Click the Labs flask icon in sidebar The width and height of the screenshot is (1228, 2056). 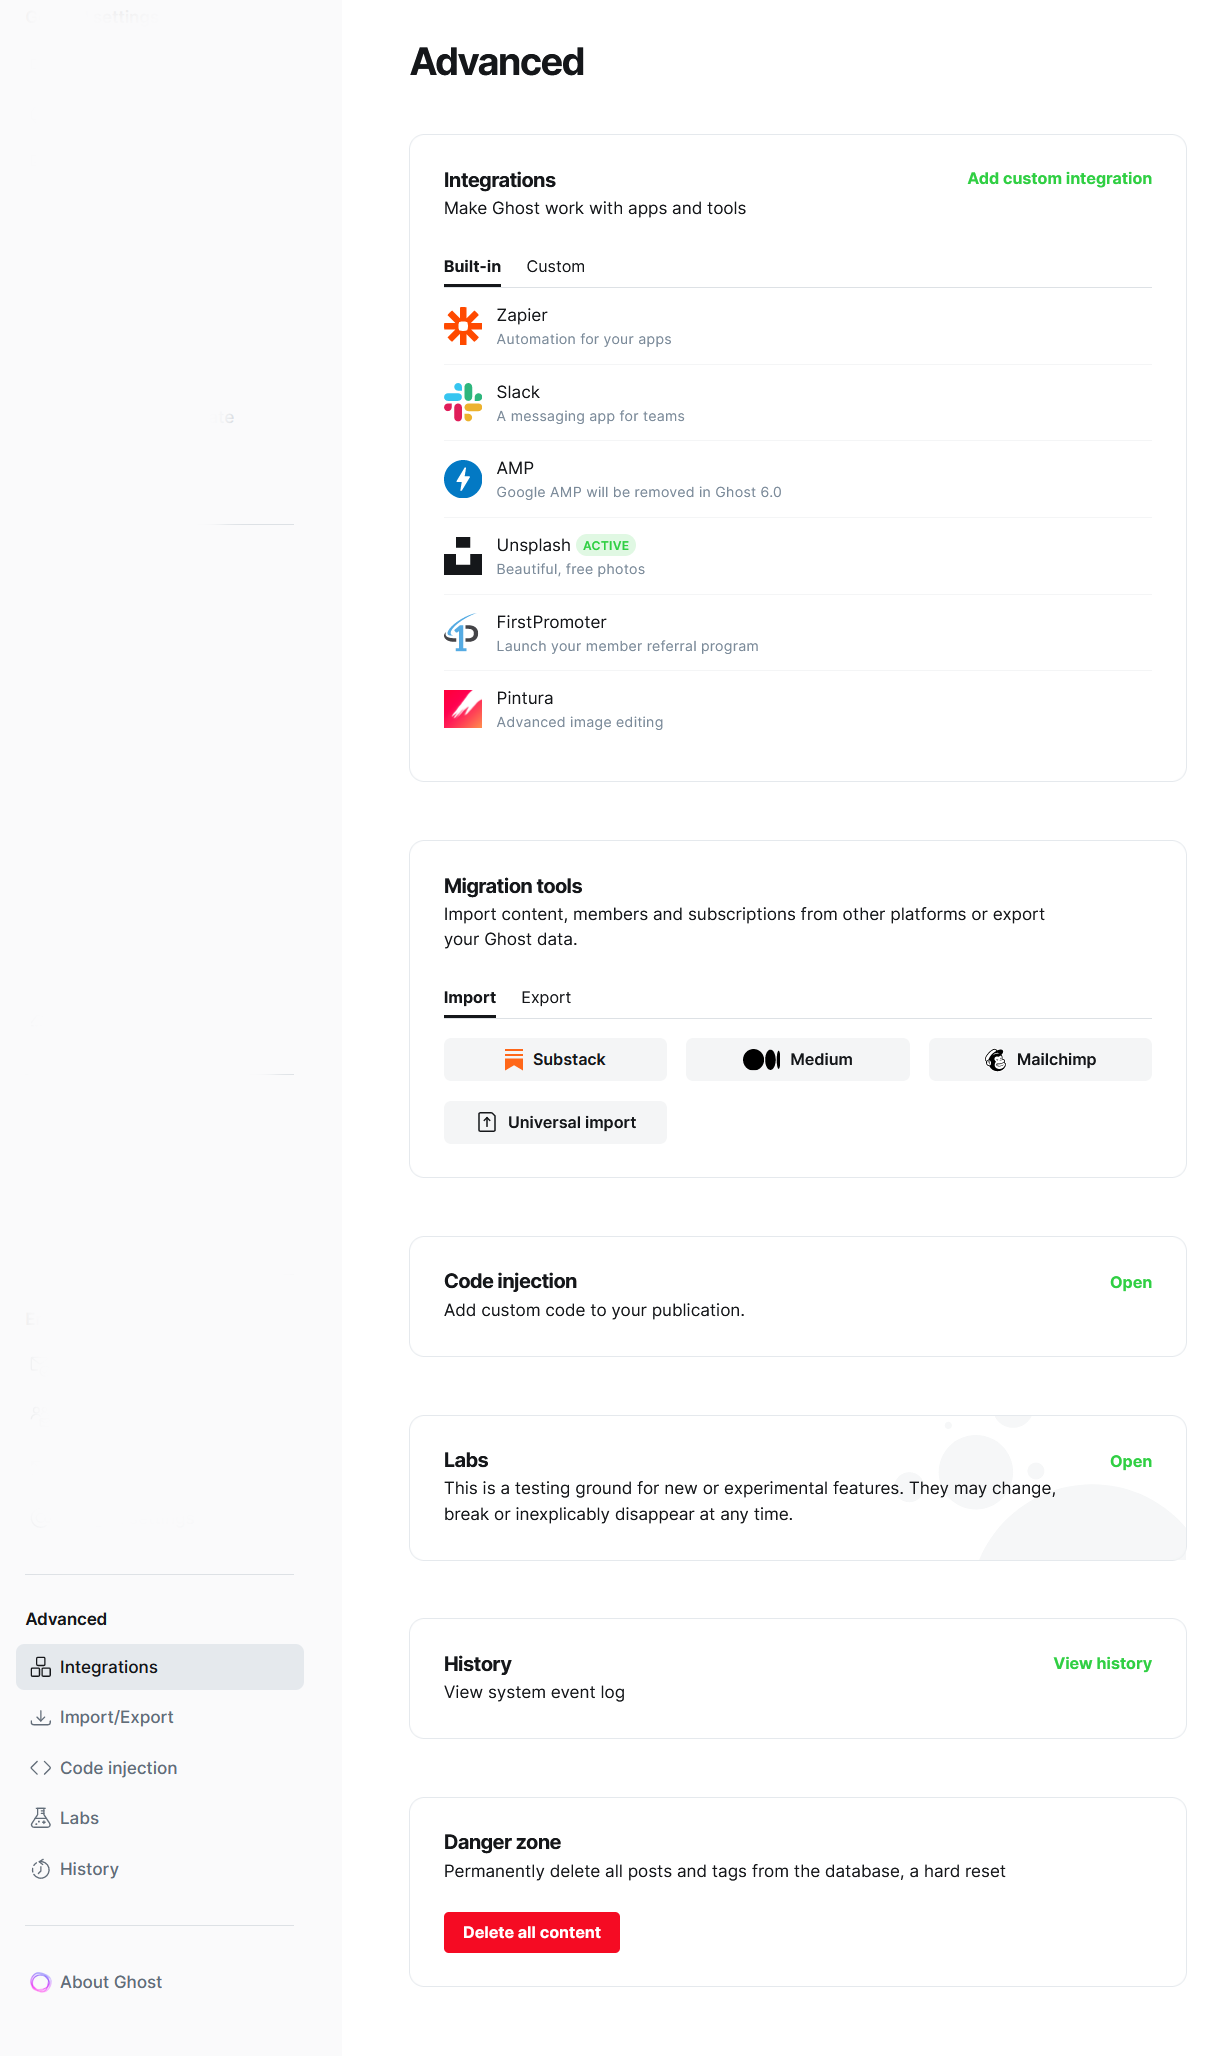[41, 1818]
